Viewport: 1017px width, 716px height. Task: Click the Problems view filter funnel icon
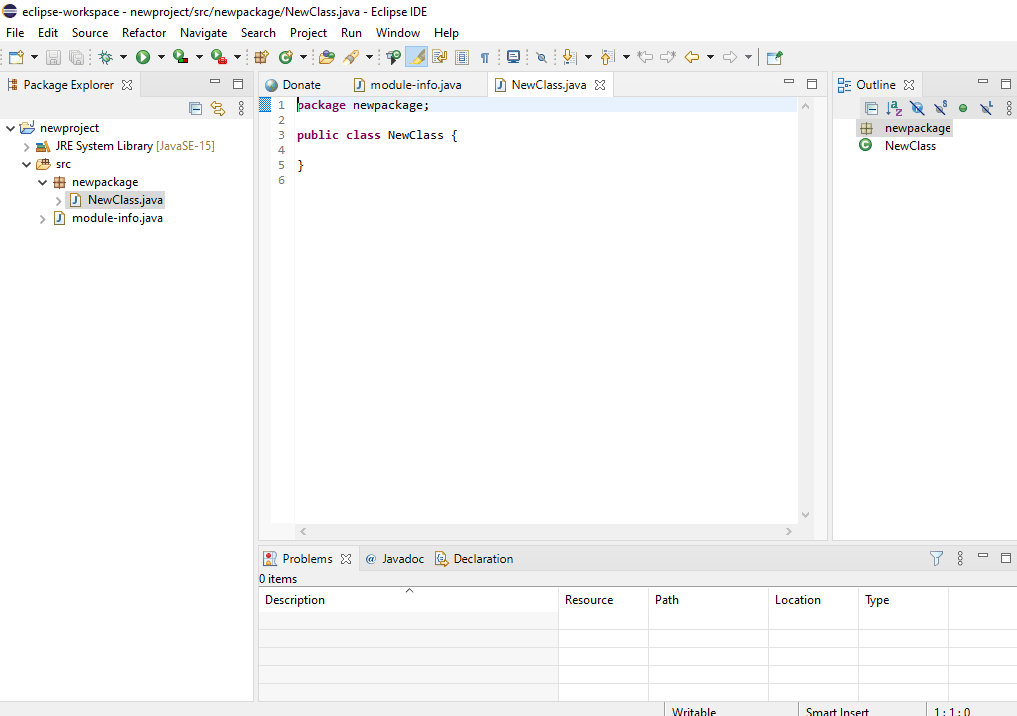click(936, 559)
